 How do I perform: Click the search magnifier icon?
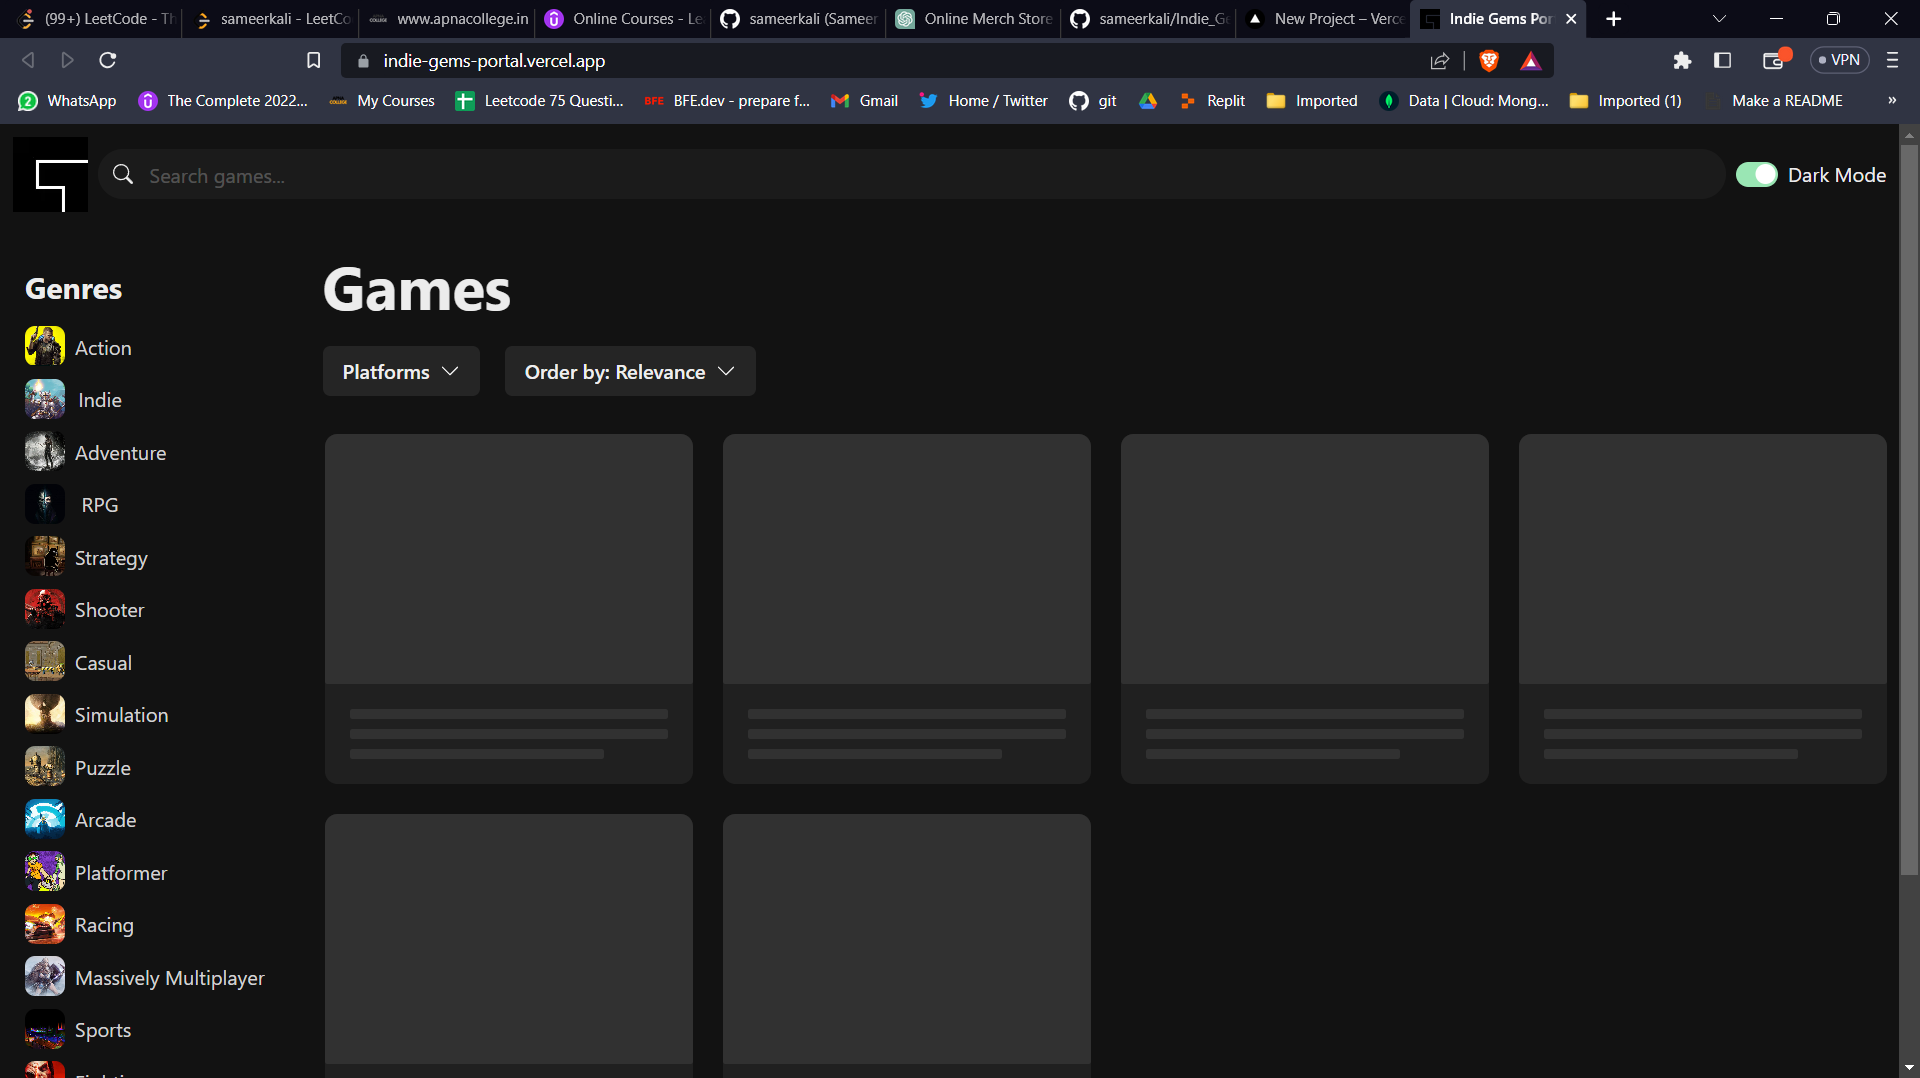click(123, 175)
